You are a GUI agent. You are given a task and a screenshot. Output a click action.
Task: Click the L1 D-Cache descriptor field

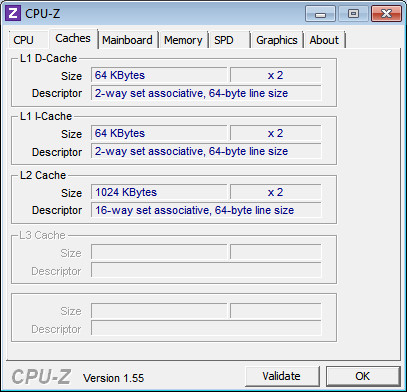pos(206,93)
